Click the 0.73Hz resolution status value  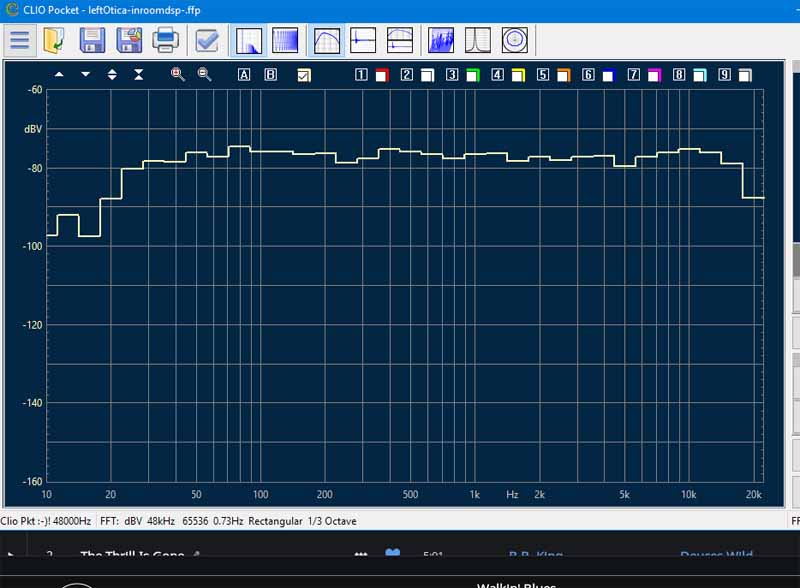228,521
